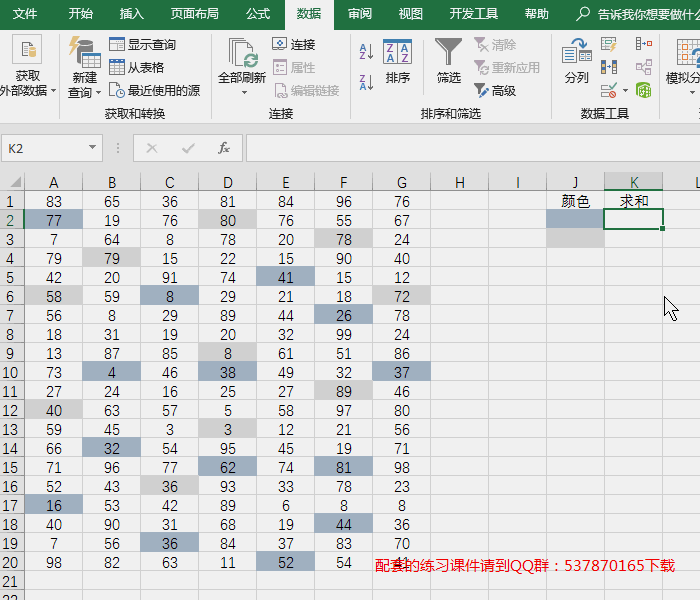Open 连接 (connections) in the ribbon
The image size is (700, 600).
pyautogui.click(x=293, y=44)
